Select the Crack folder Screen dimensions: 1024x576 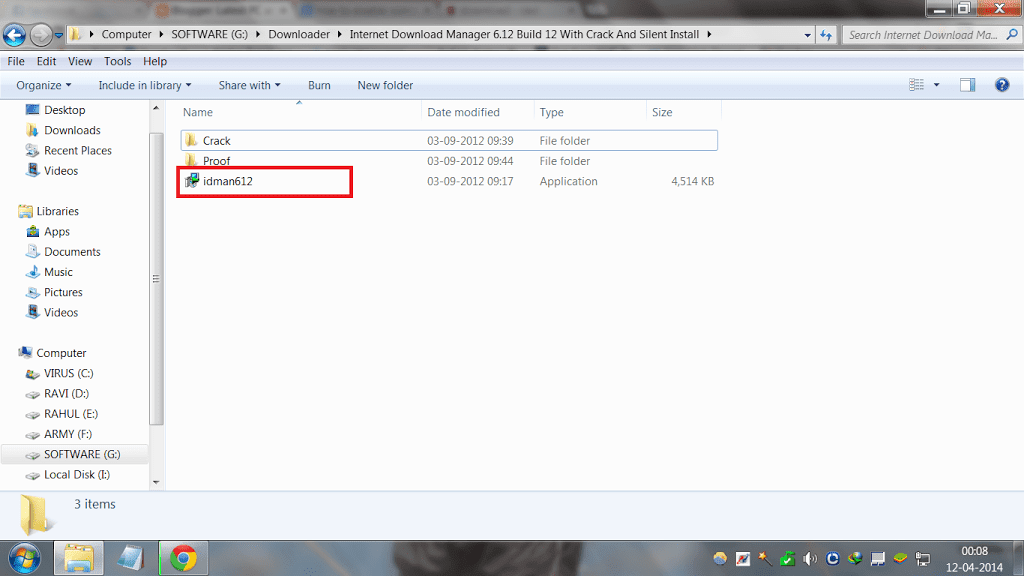pyautogui.click(x=449, y=140)
